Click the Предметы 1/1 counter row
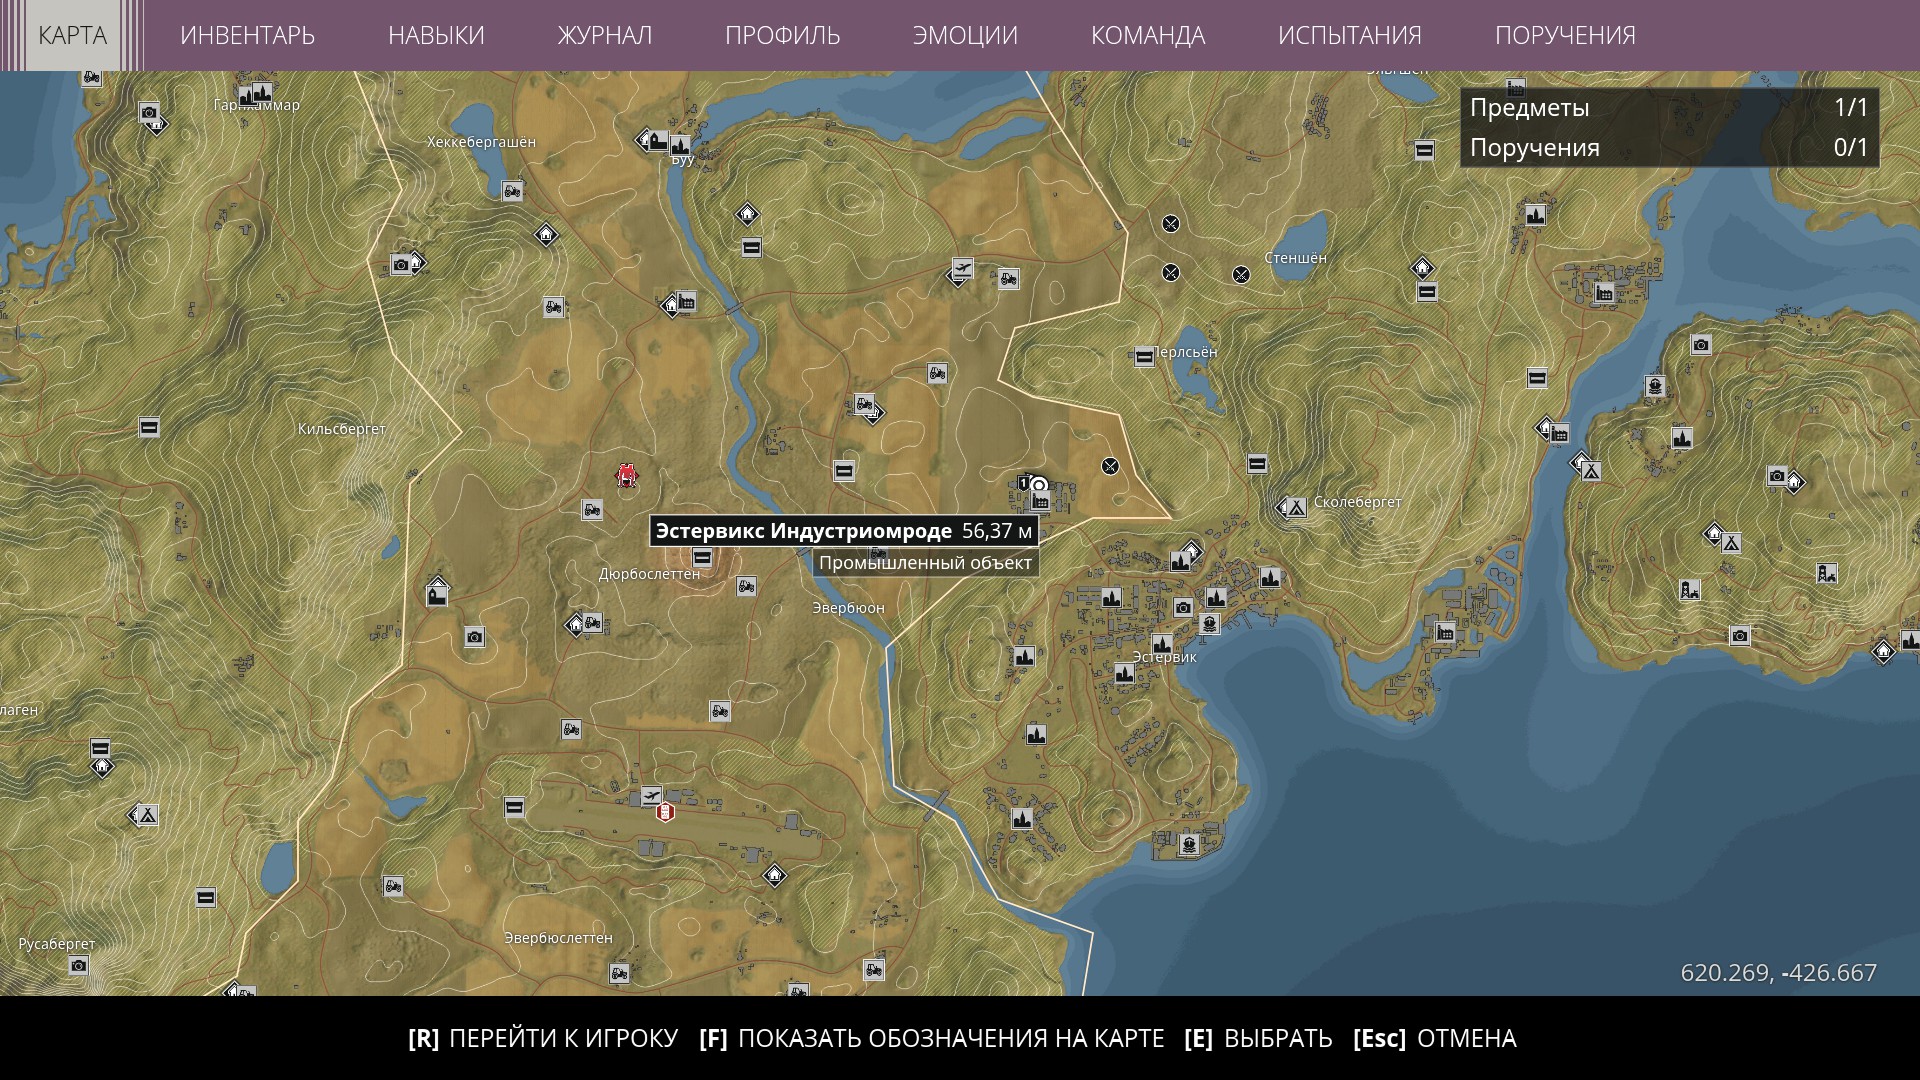The image size is (1920, 1080). [x=1669, y=107]
